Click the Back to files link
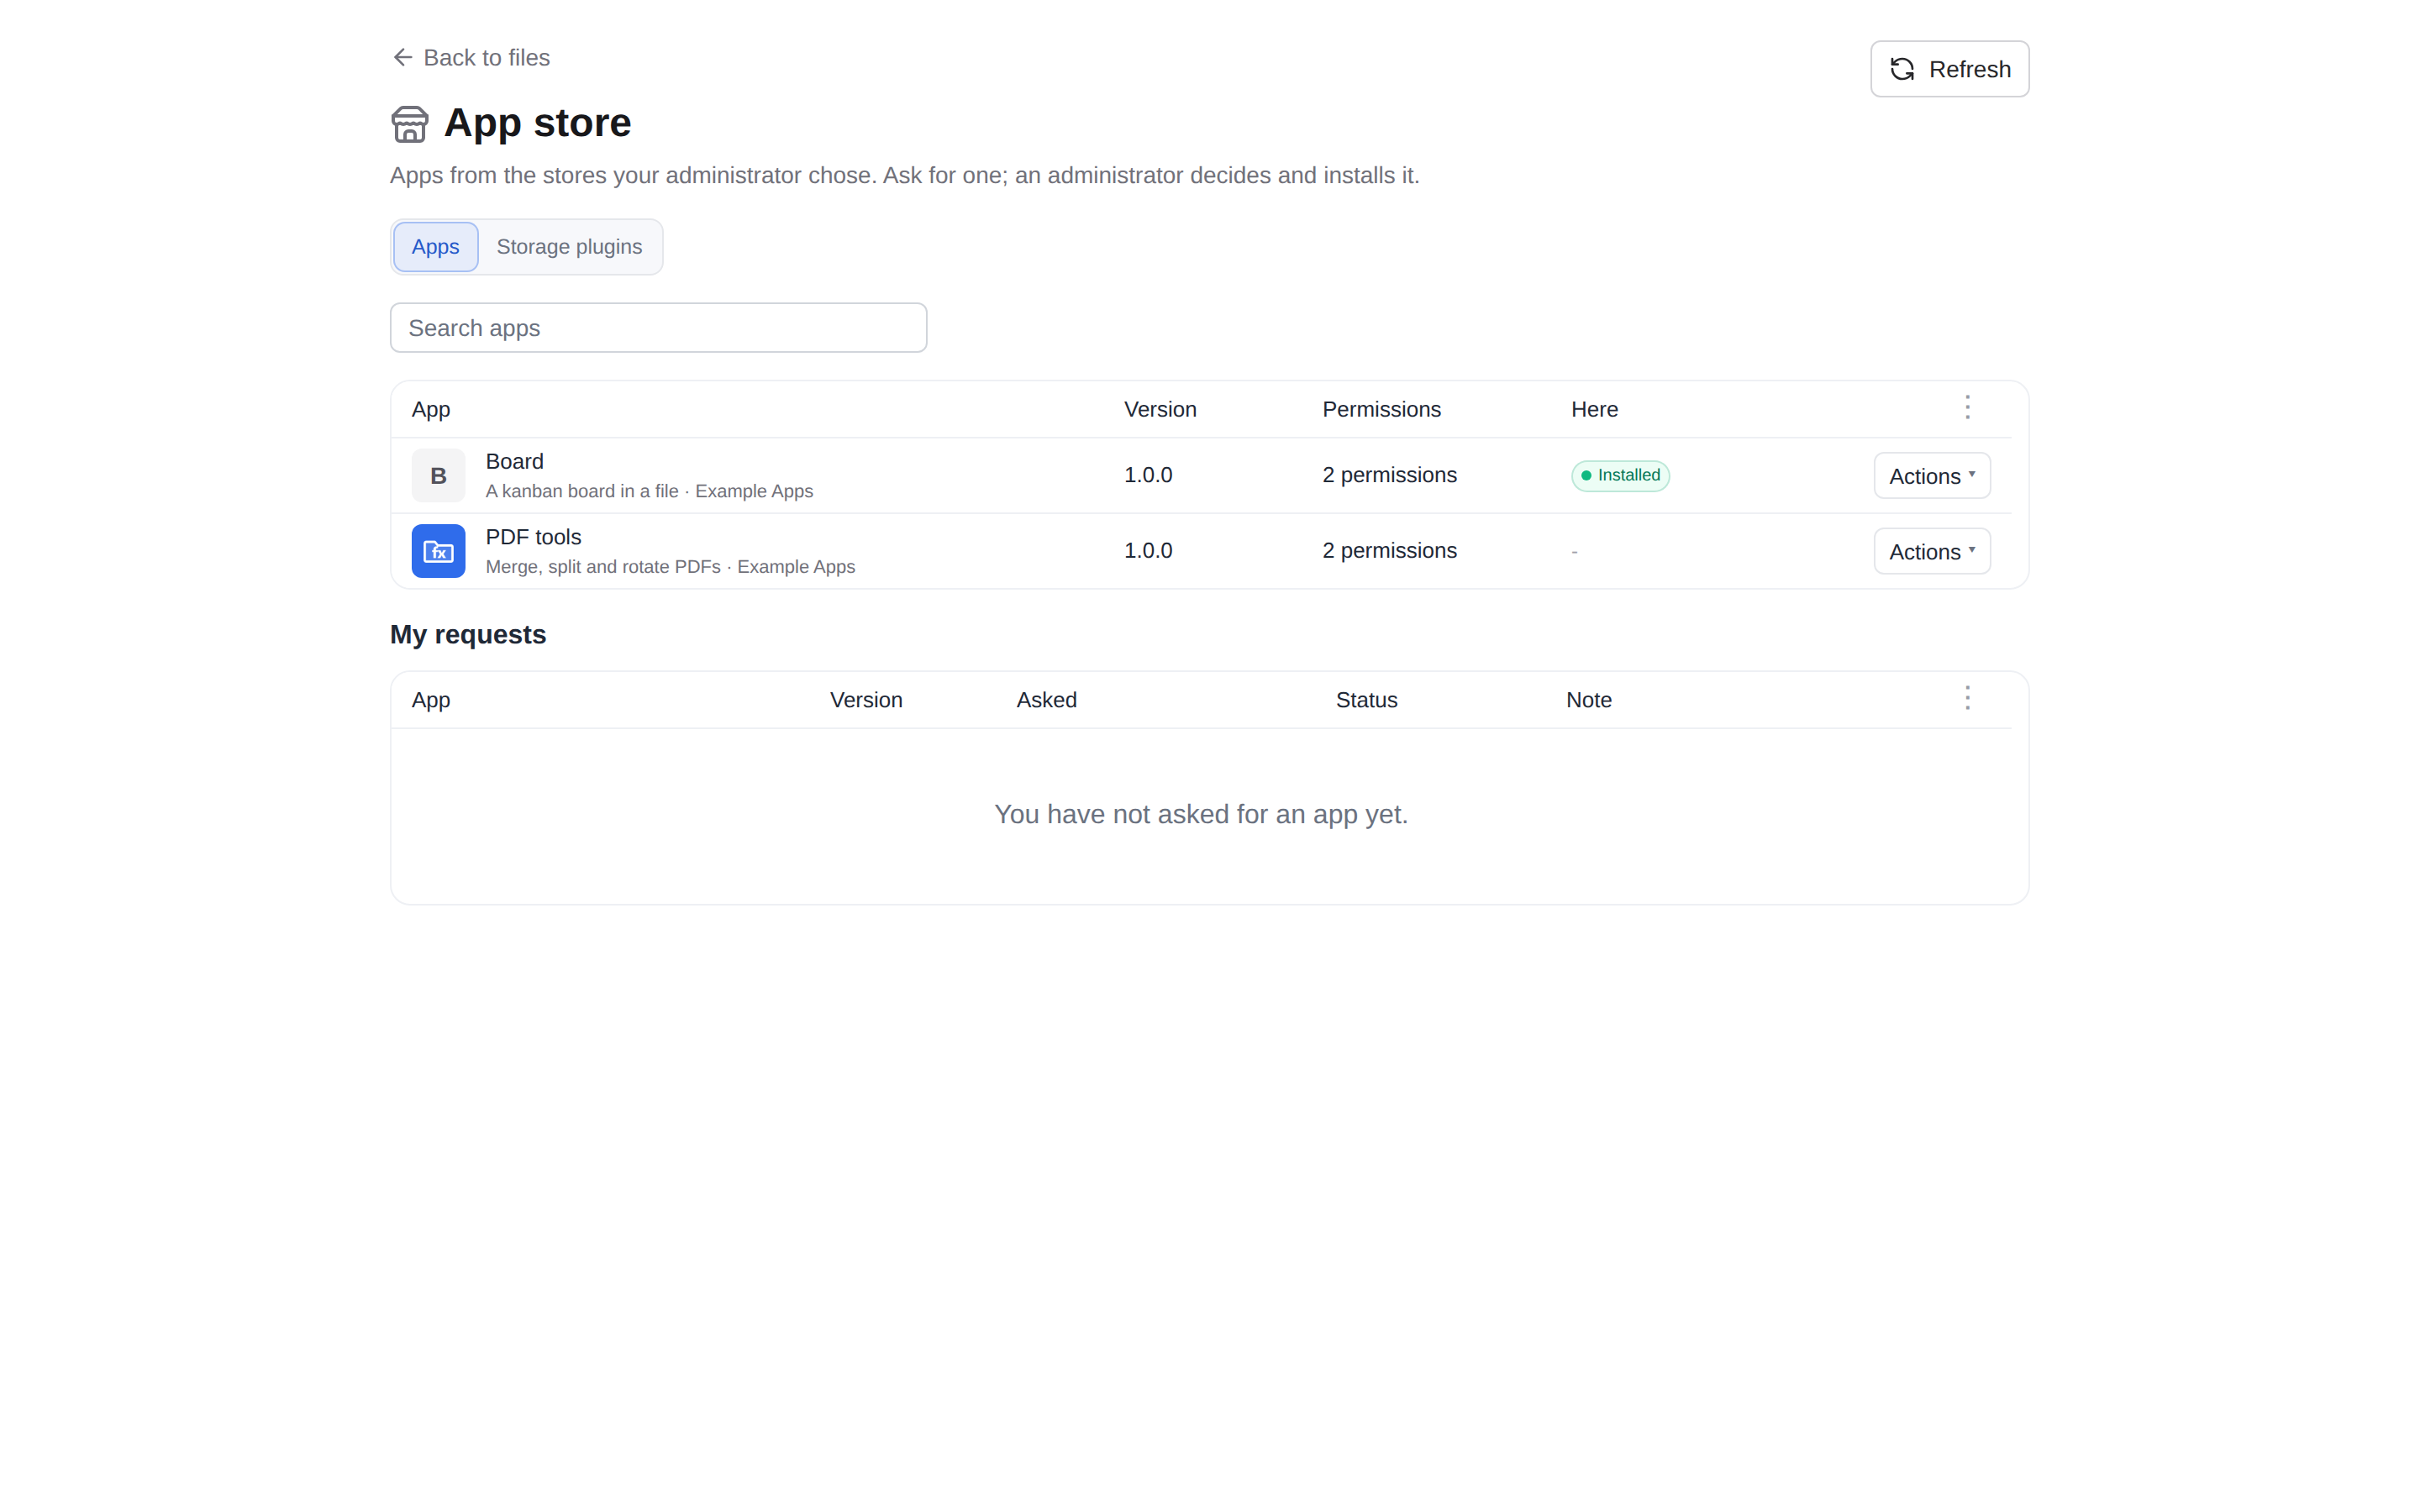The width and height of the screenshot is (2420, 1512). (470, 58)
